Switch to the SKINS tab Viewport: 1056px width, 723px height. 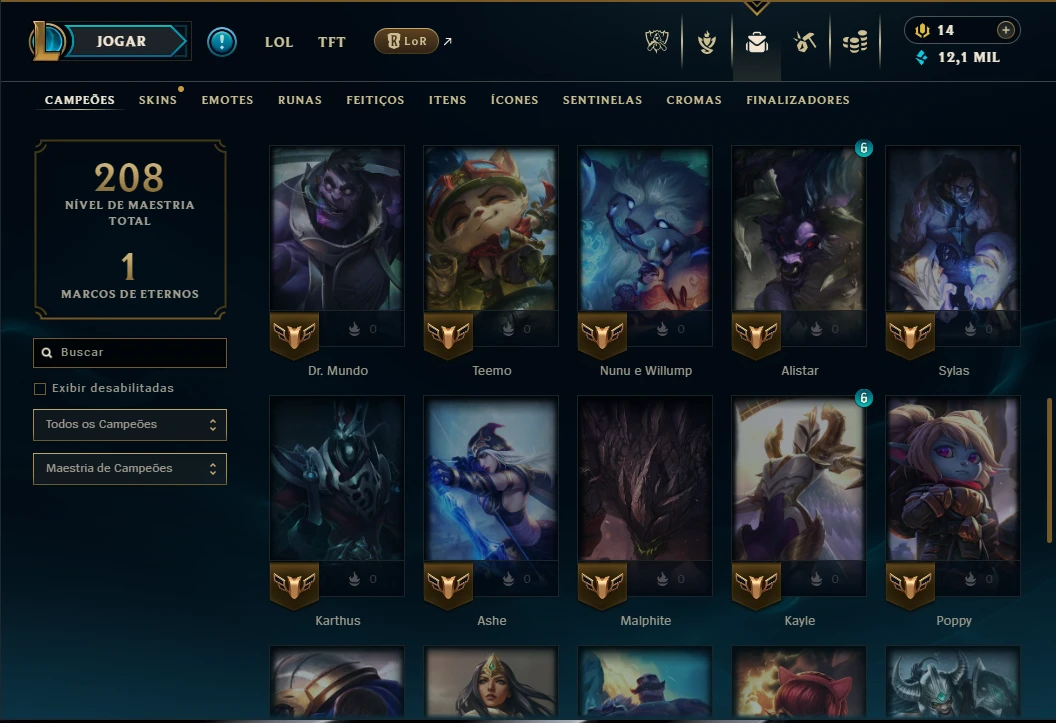click(x=158, y=100)
